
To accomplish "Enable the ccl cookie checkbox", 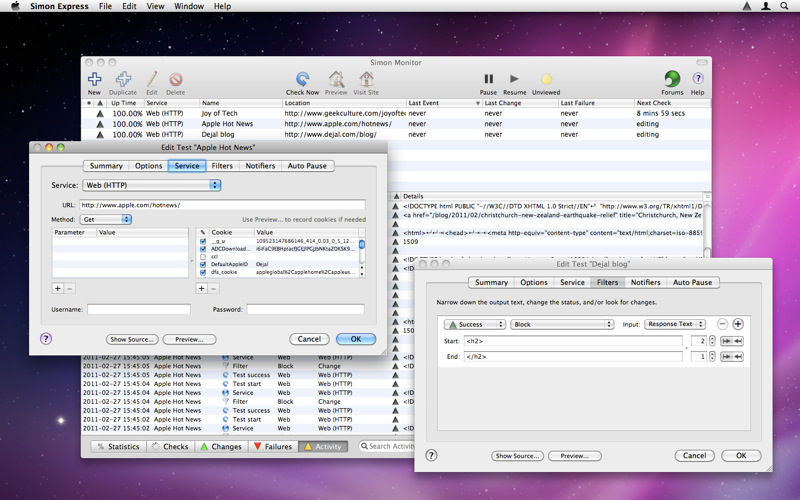I will 203,257.
